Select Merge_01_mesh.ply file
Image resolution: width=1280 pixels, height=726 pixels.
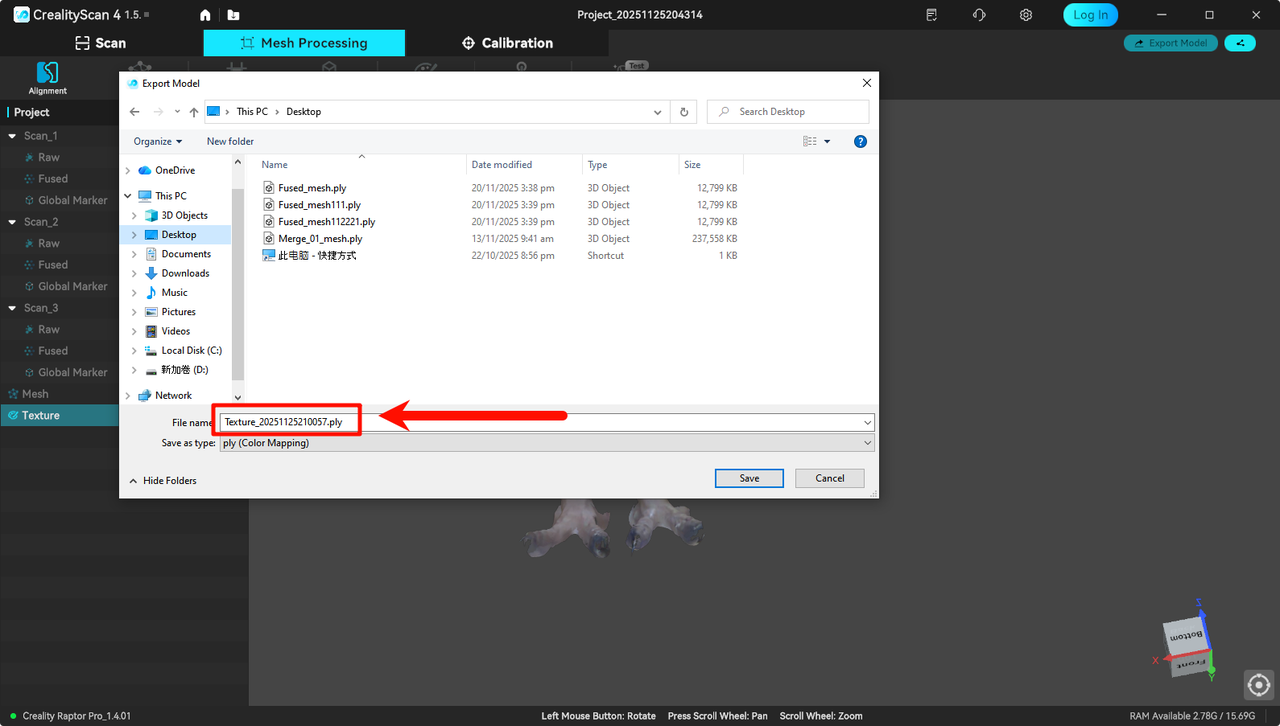pos(320,239)
